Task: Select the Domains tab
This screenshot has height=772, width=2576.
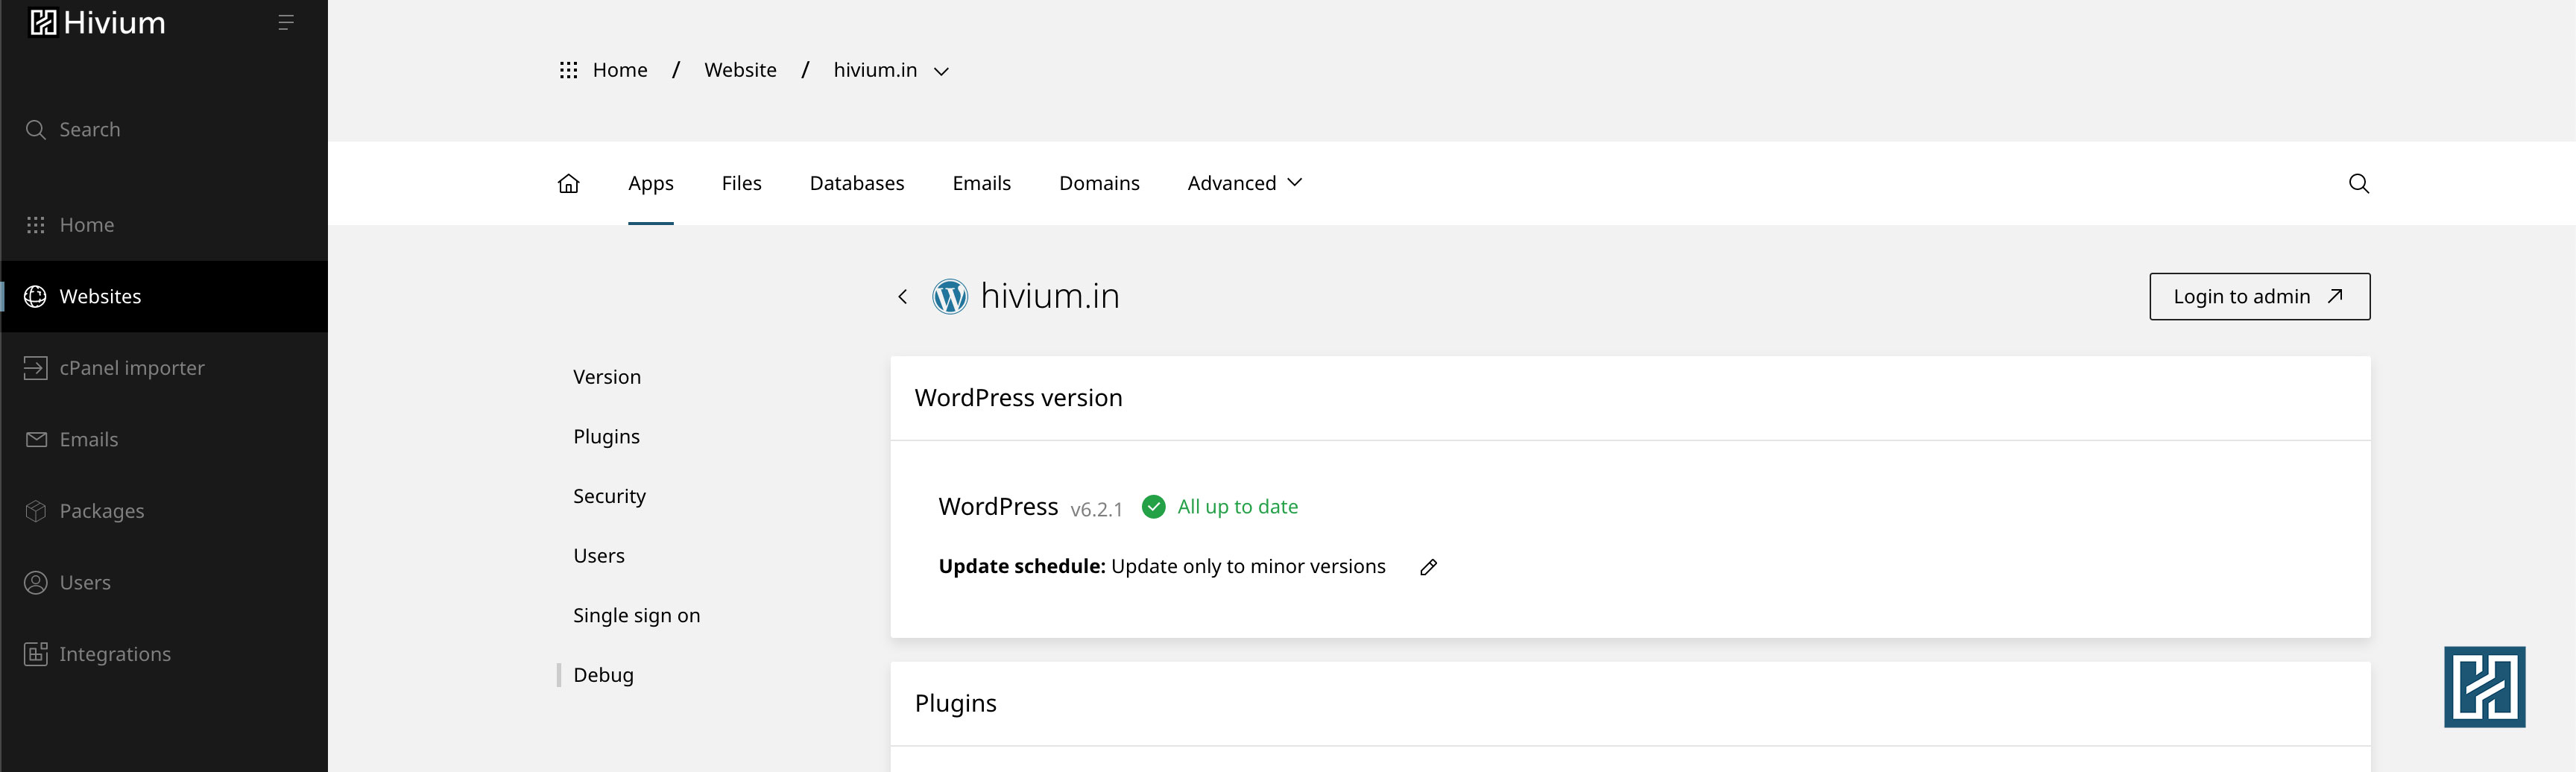Action: point(1098,183)
